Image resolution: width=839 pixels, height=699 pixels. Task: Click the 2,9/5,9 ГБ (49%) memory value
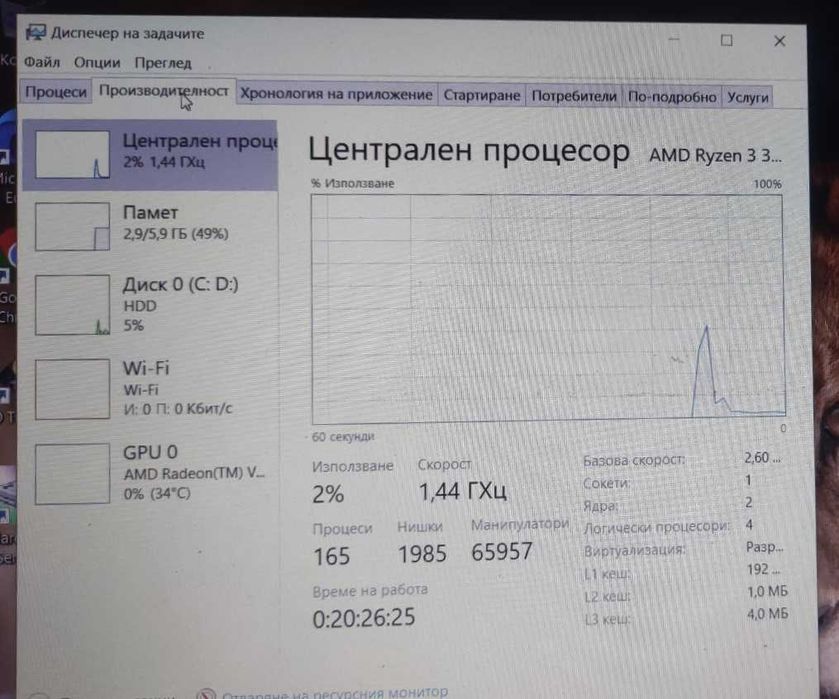(x=176, y=234)
